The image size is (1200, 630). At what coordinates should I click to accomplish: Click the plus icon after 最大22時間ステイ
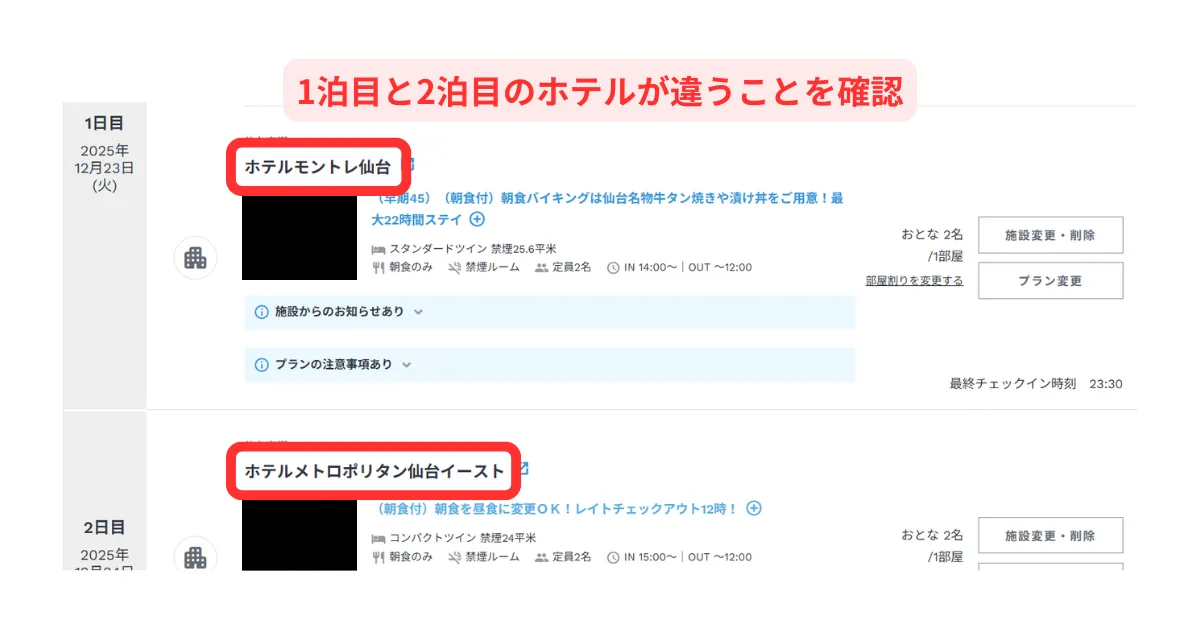tap(477, 219)
